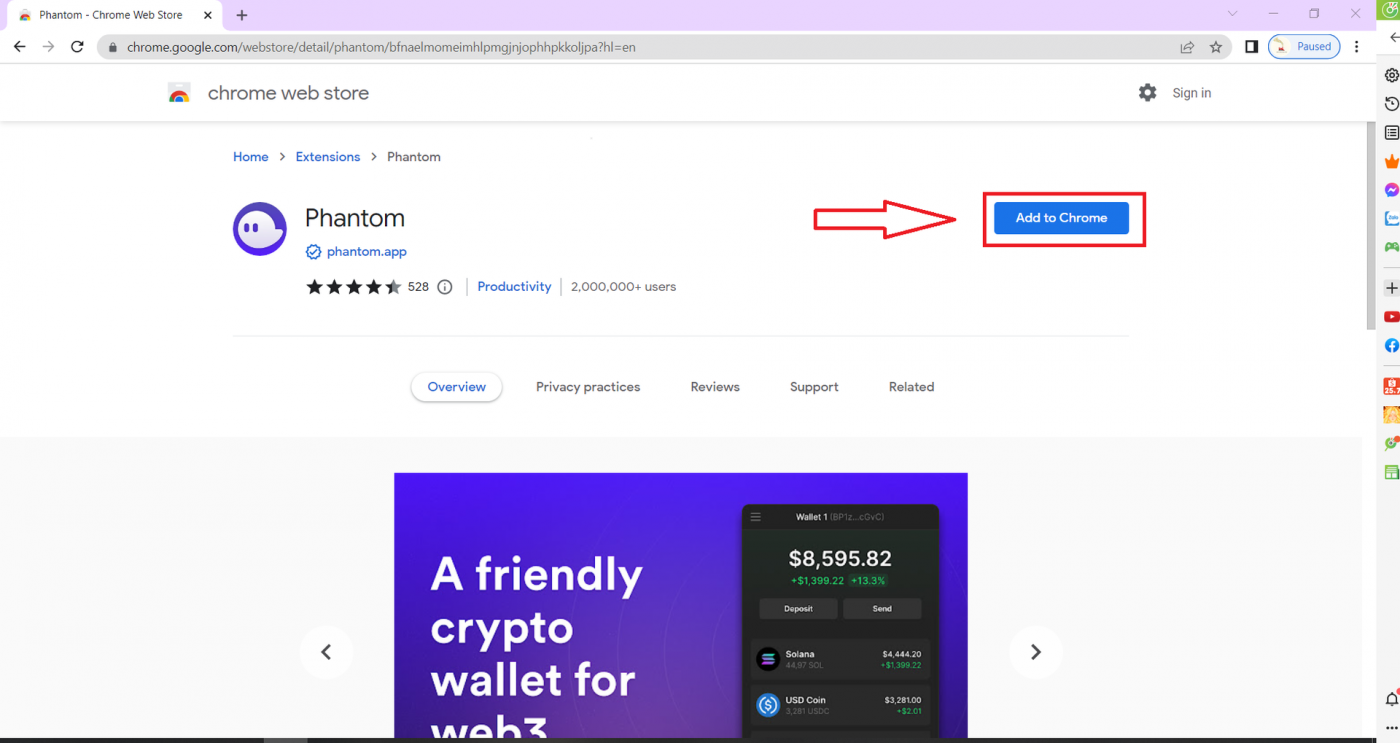Reload the Phantom web store page
The height and width of the screenshot is (743, 1400).
77,47
